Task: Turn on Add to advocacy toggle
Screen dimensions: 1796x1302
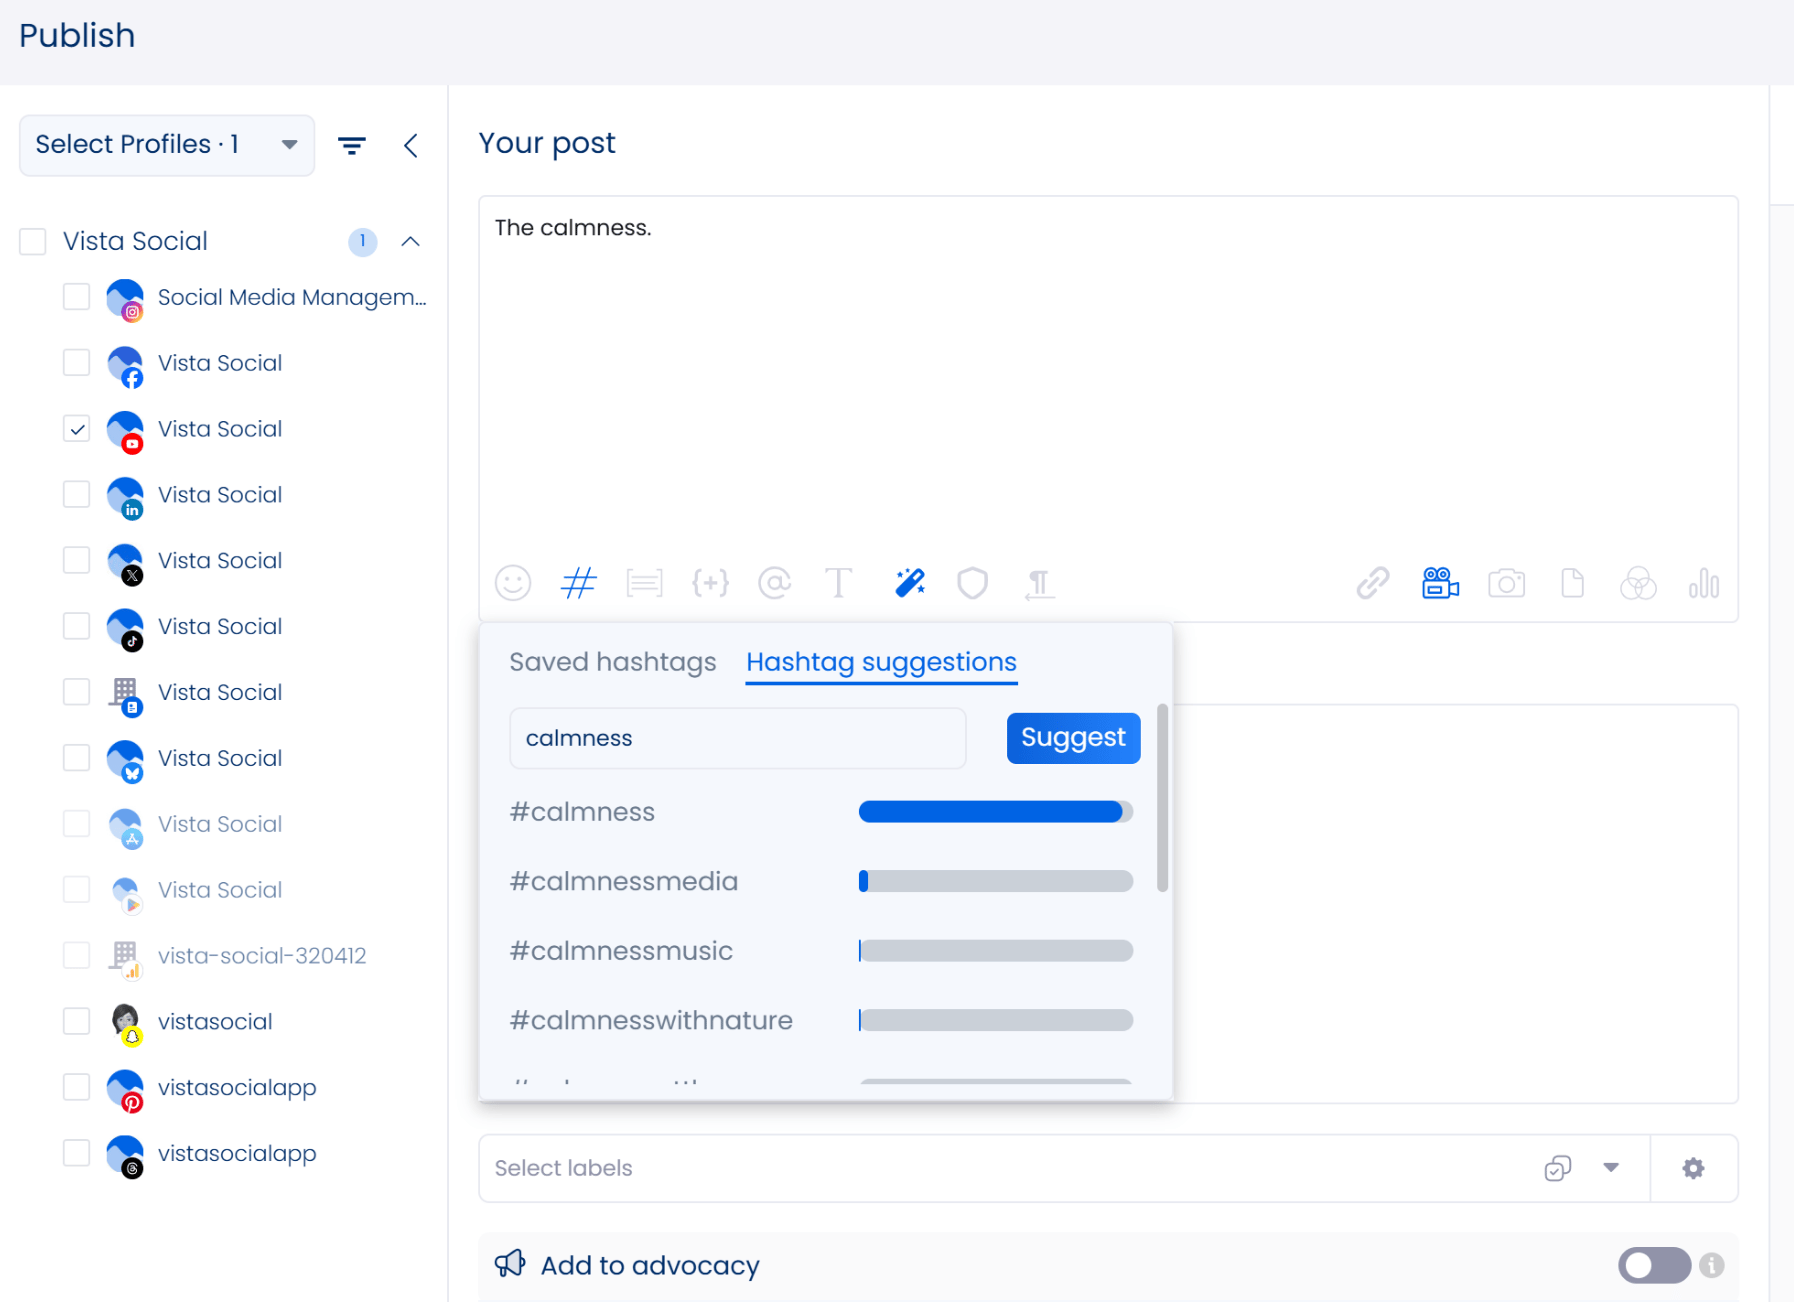Action: pos(1654,1265)
